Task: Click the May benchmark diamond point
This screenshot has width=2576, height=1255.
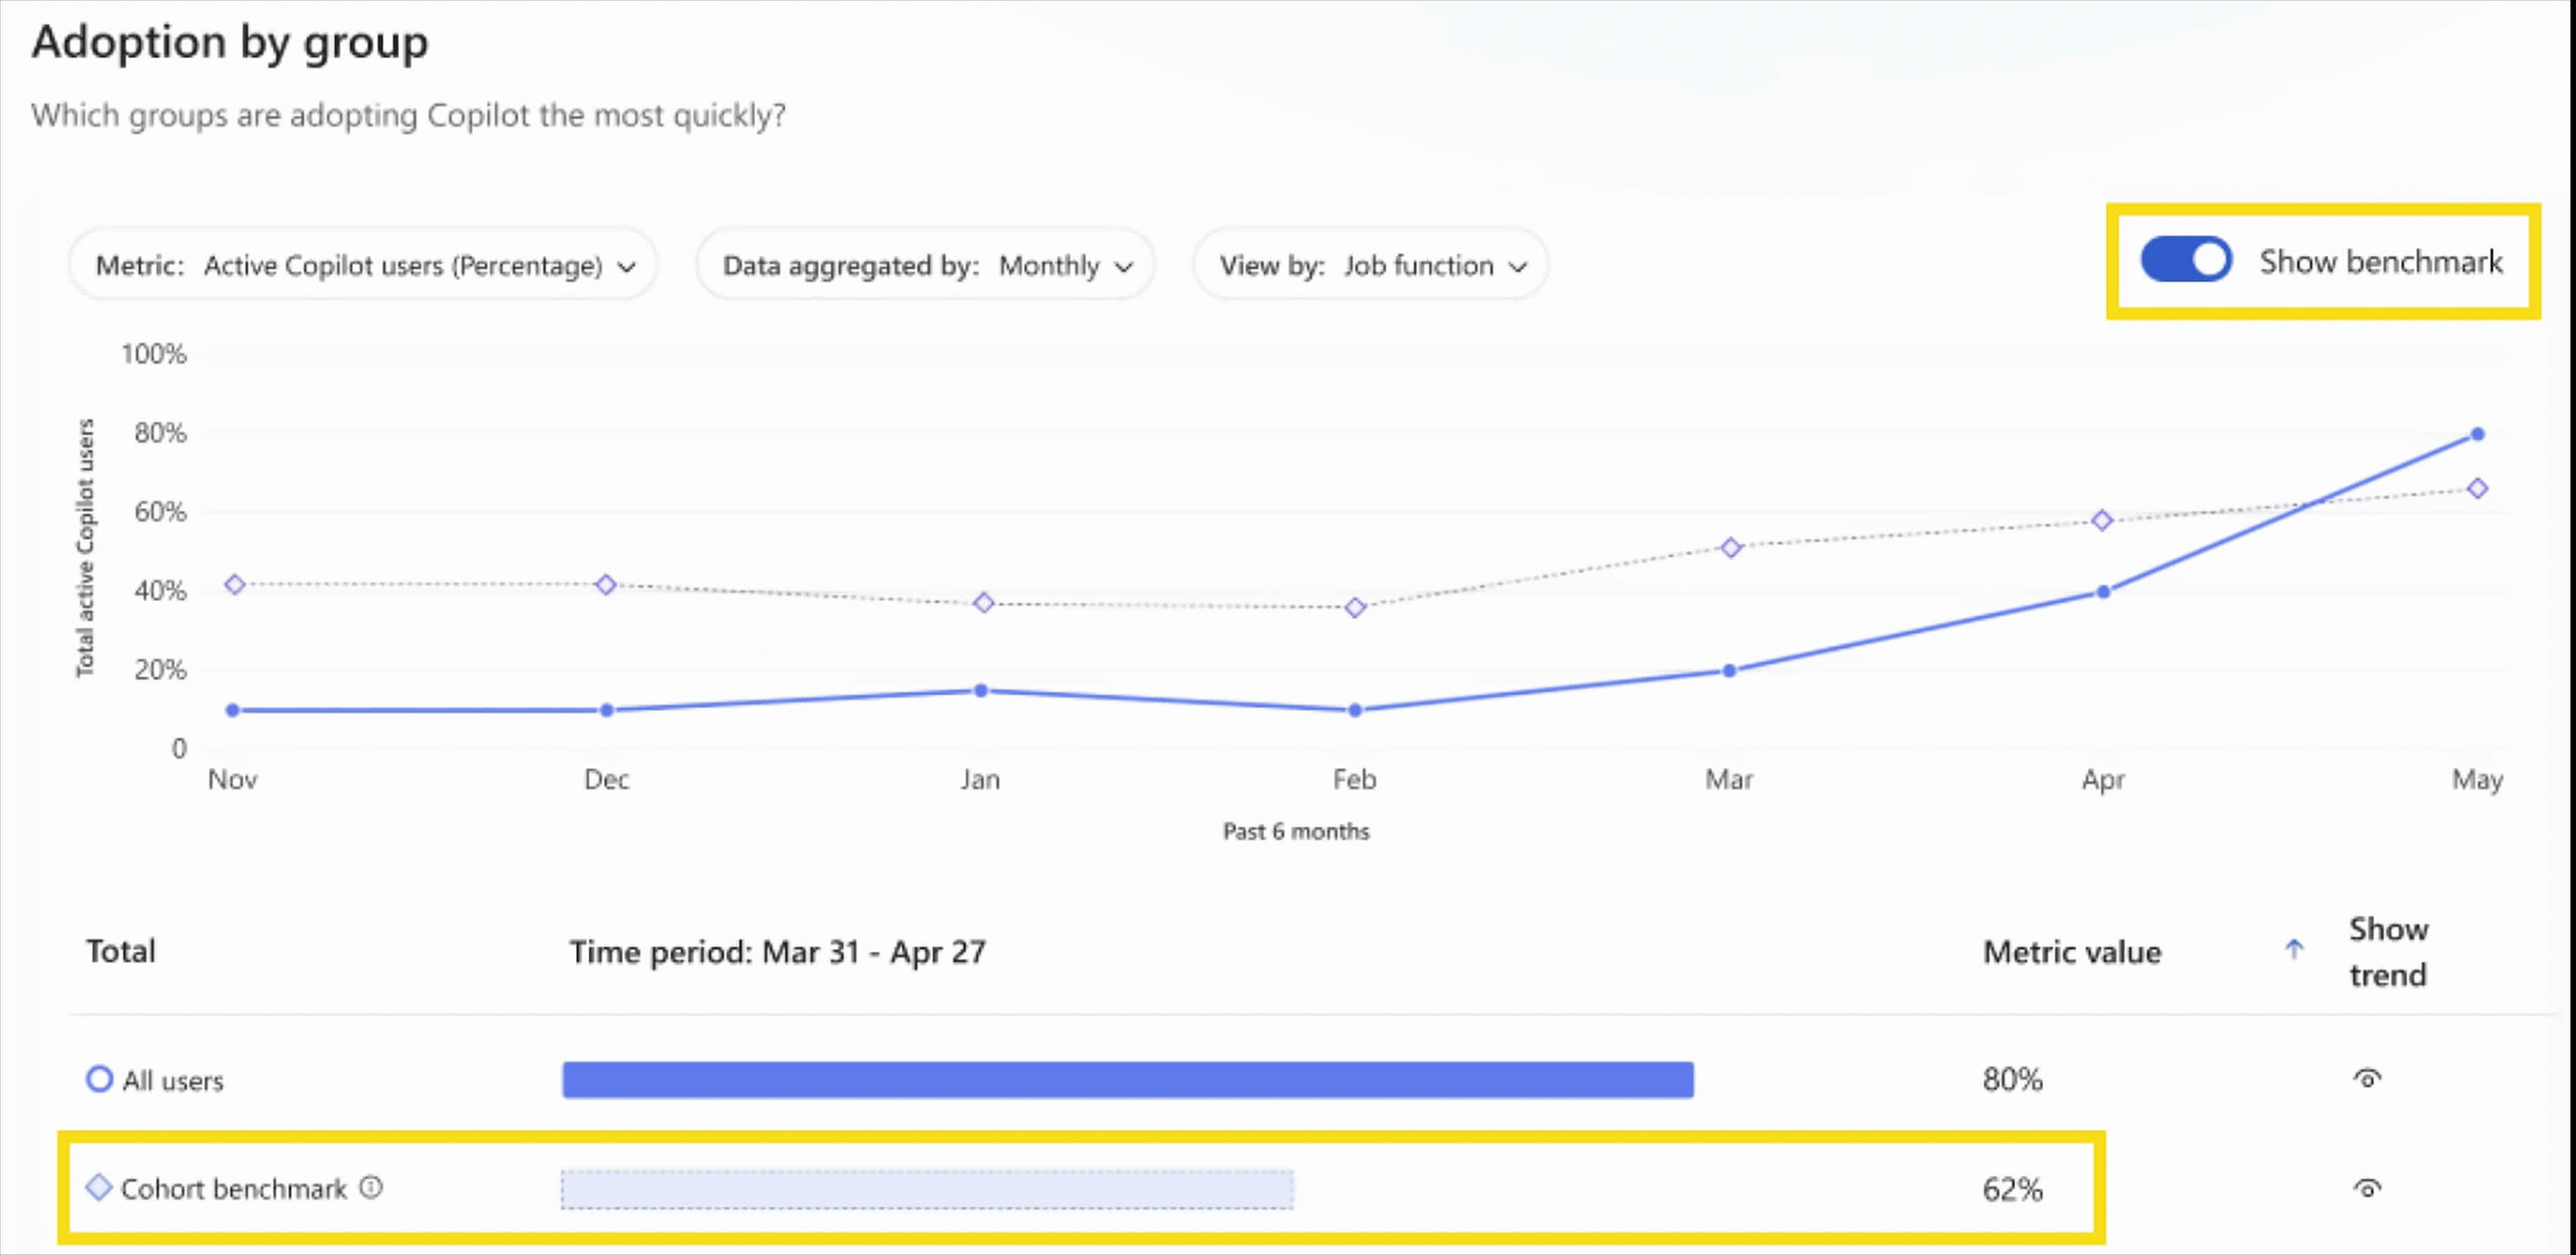Action: click(2477, 489)
